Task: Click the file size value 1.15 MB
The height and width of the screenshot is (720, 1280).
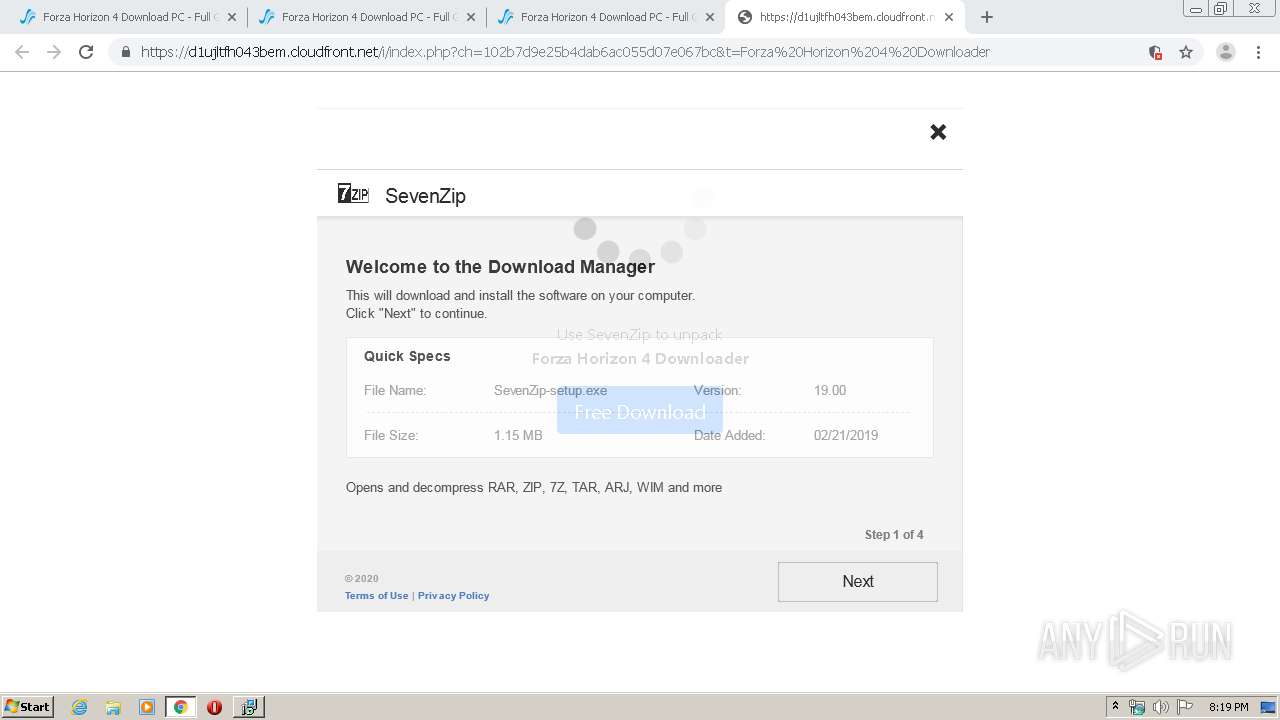Action: click(x=518, y=435)
